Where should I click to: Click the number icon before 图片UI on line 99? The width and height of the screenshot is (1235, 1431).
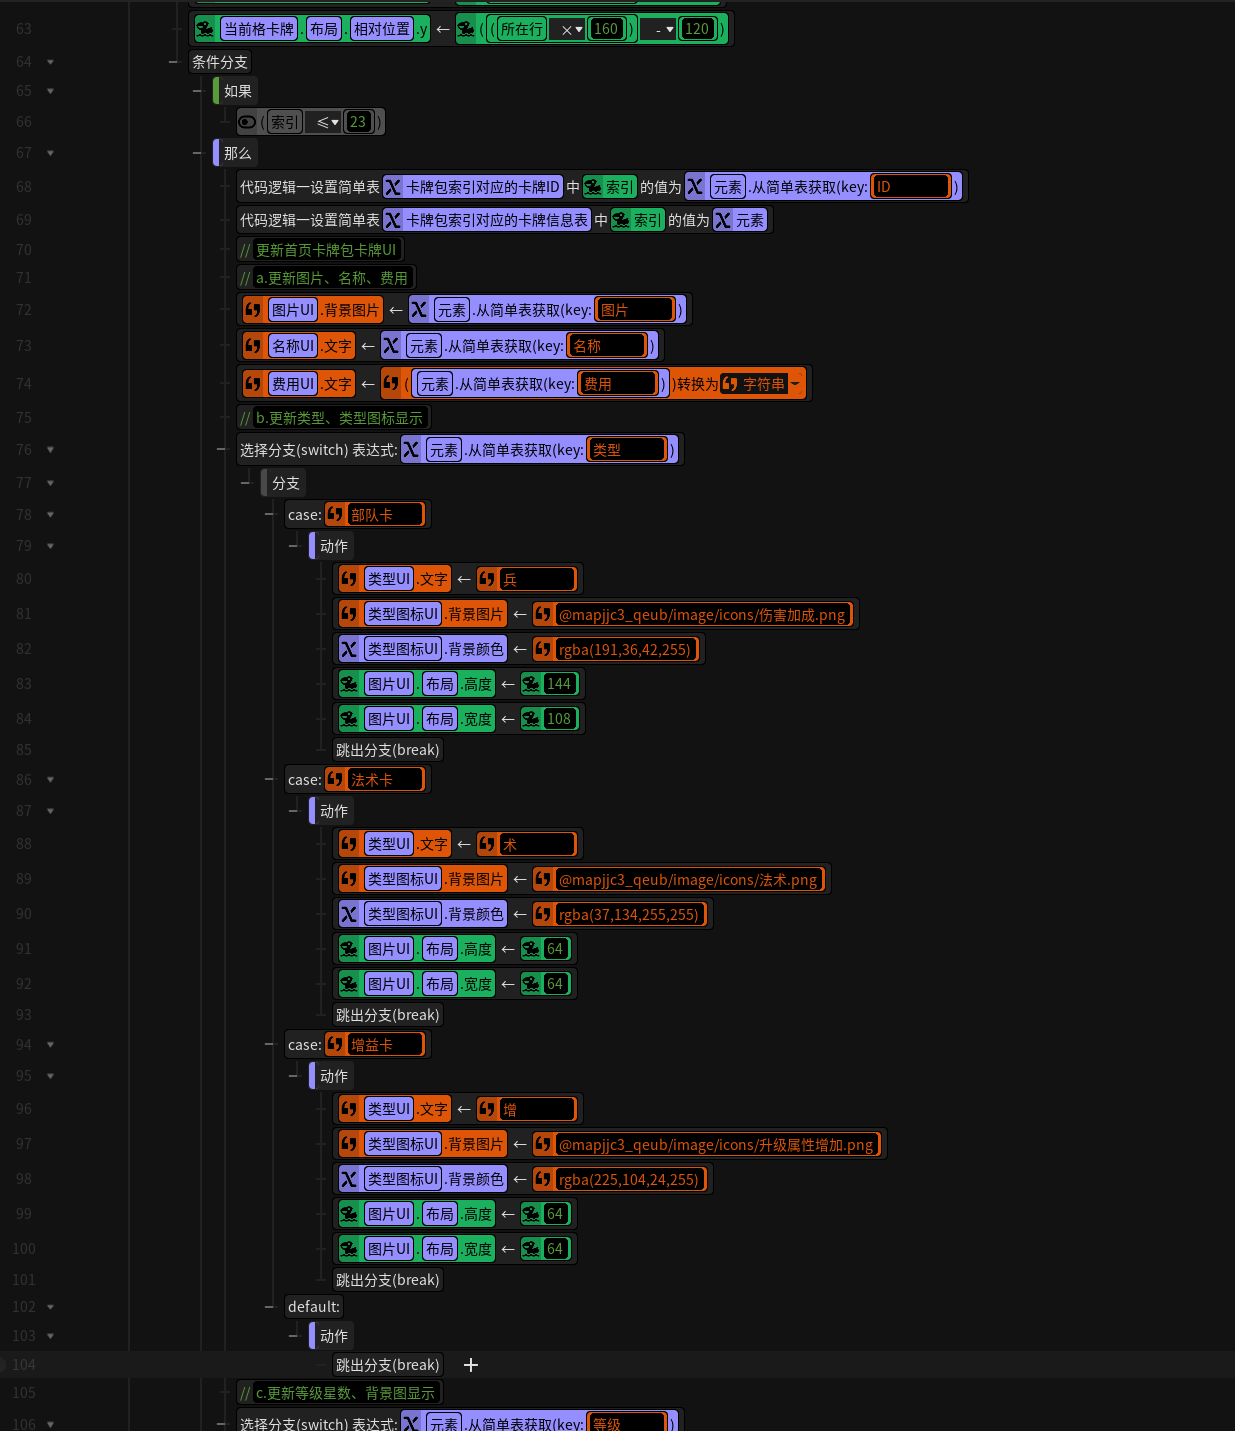[x=349, y=1214]
